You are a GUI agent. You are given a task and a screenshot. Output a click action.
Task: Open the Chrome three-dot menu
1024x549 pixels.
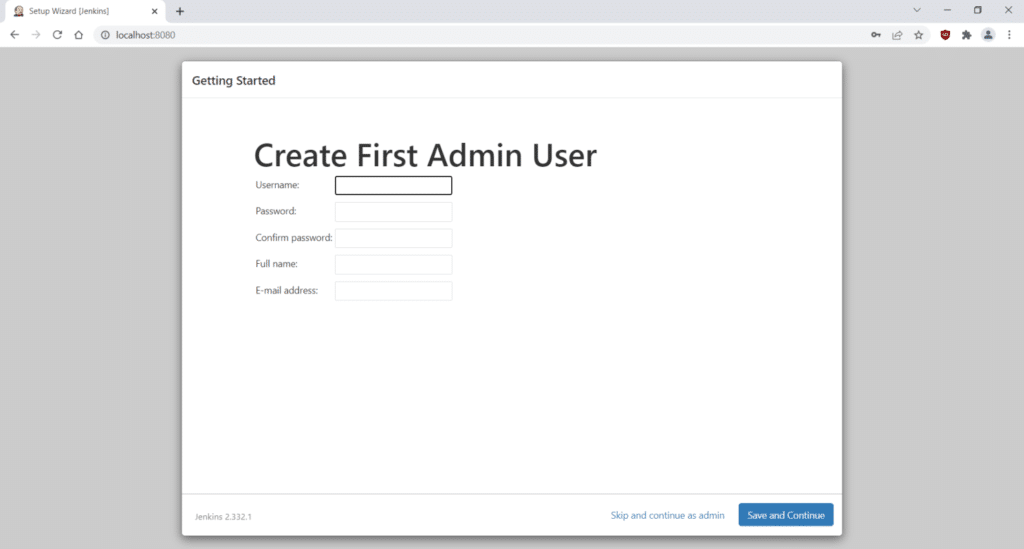(x=1009, y=35)
